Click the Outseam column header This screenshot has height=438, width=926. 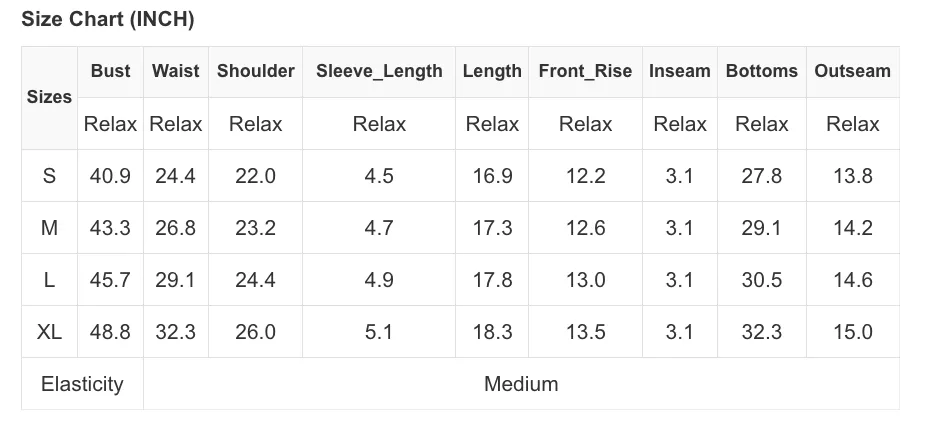[x=852, y=71]
